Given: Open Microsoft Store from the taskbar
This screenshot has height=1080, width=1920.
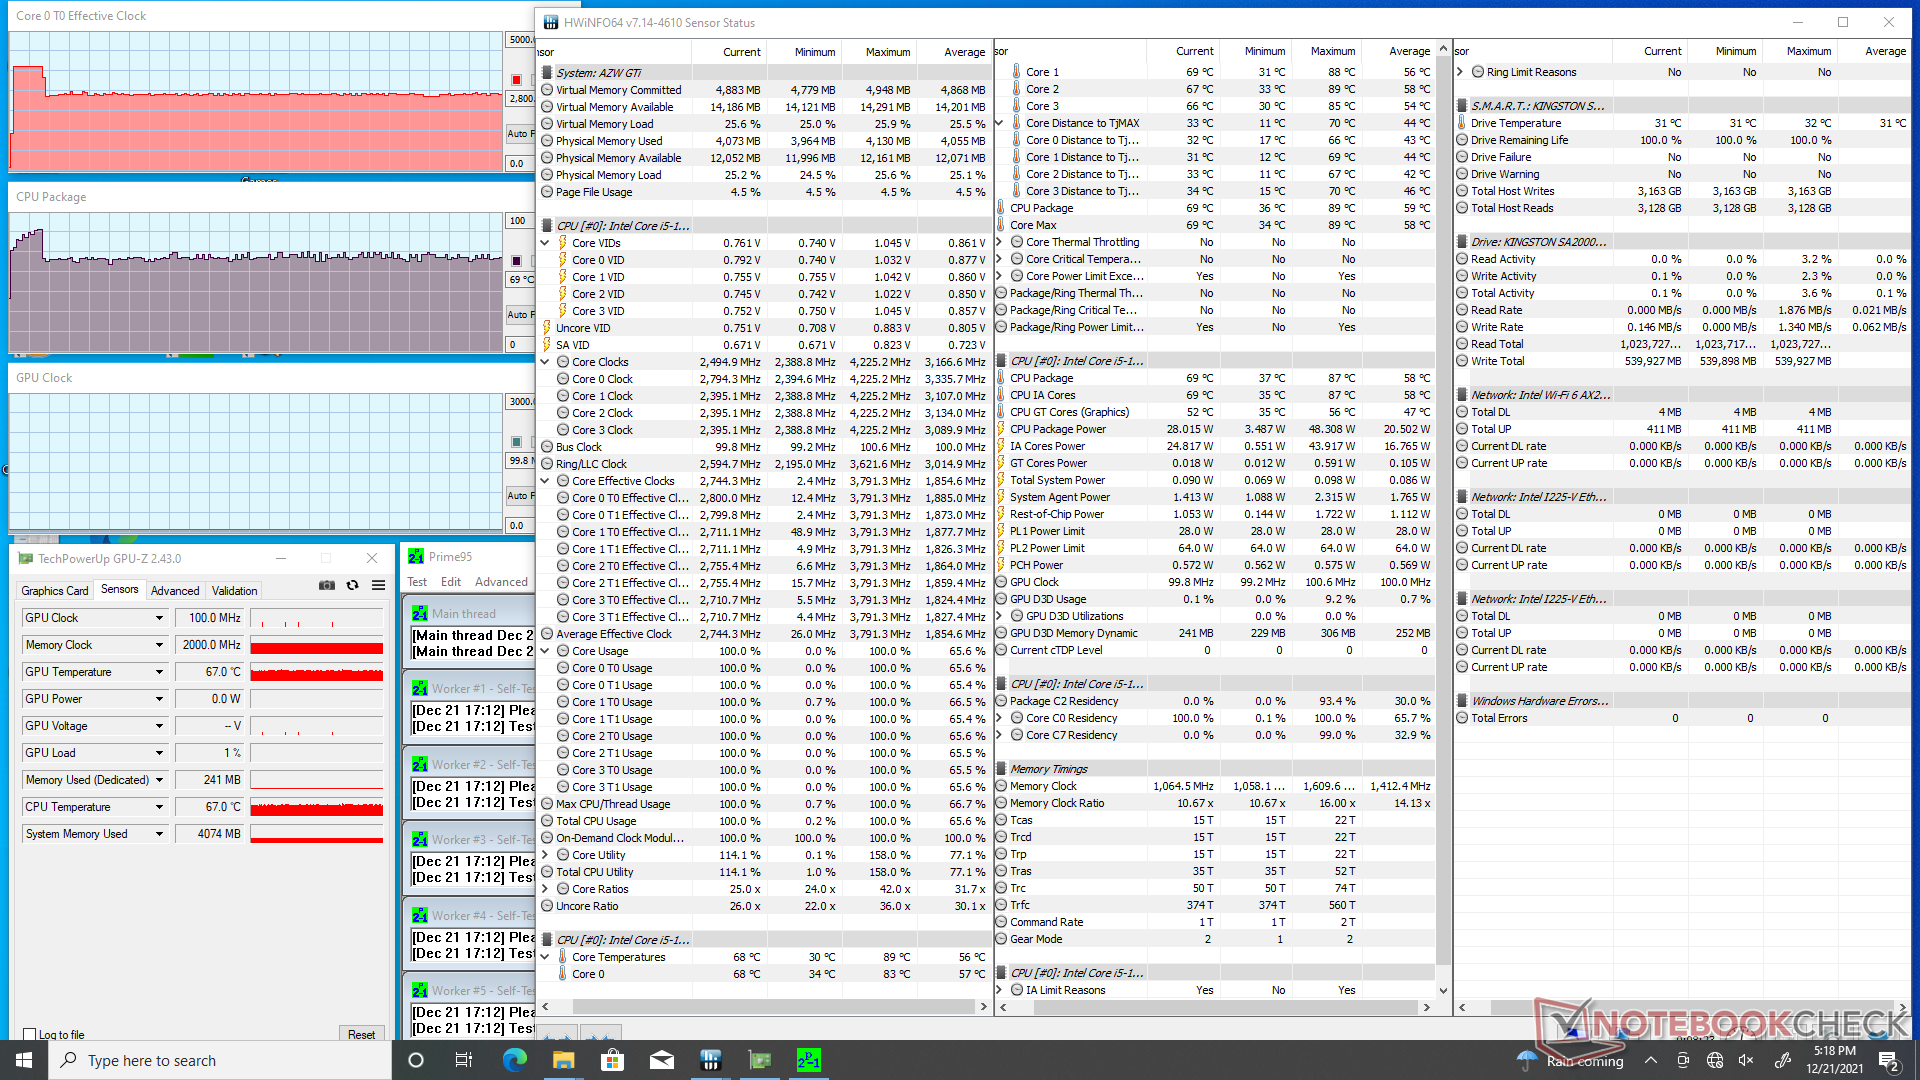Looking at the screenshot, I should [613, 1060].
